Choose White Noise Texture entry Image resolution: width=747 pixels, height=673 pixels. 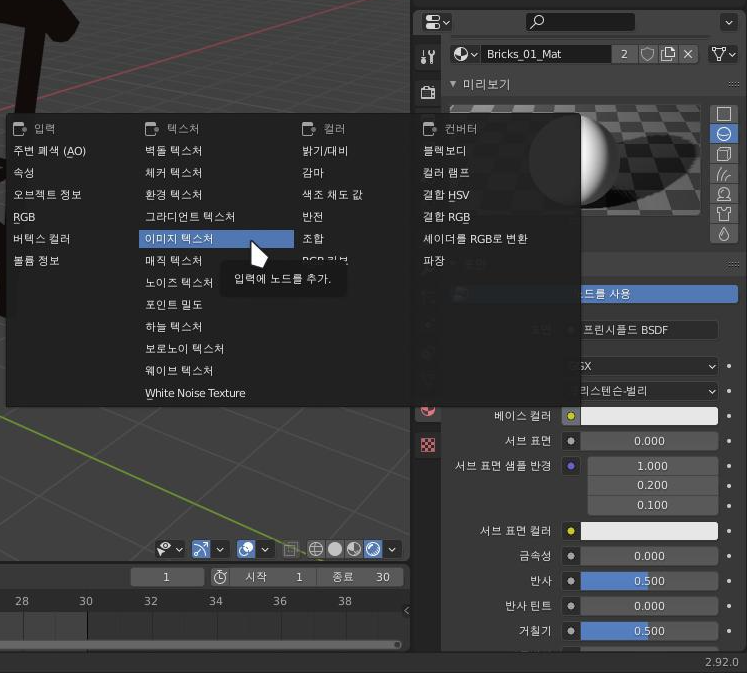[216, 393]
